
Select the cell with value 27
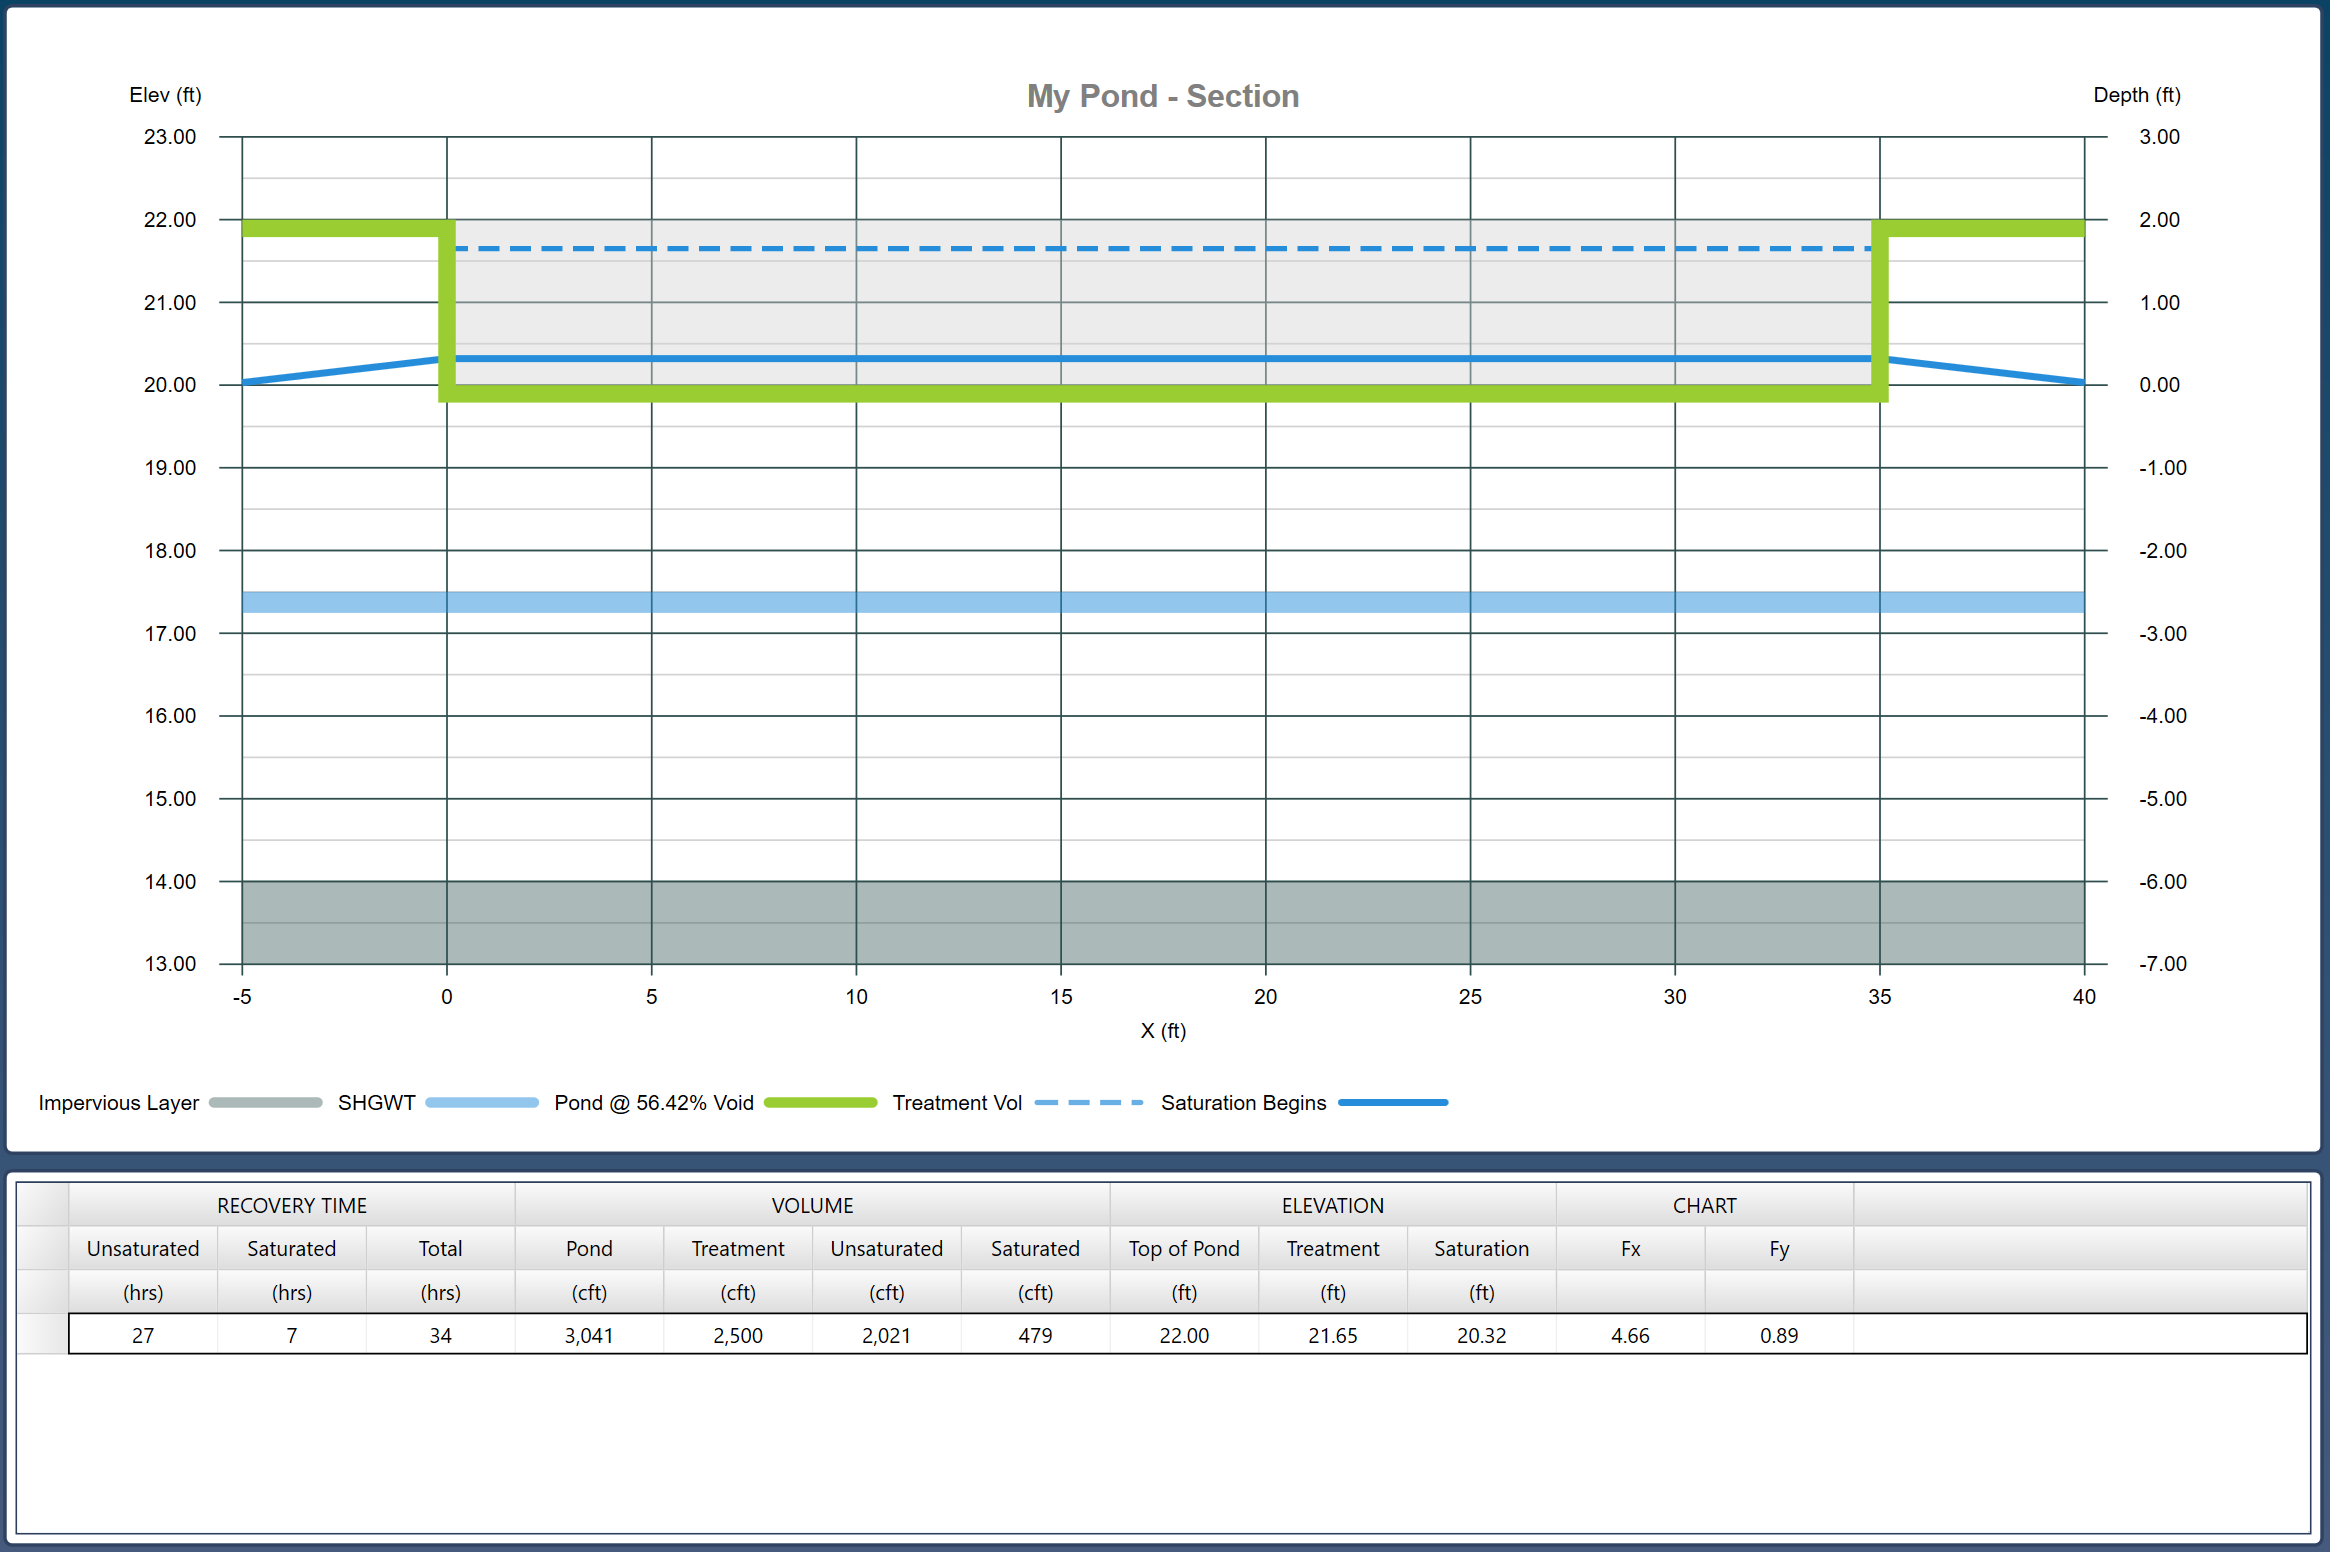pyautogui.click(x=143, y=1335)
